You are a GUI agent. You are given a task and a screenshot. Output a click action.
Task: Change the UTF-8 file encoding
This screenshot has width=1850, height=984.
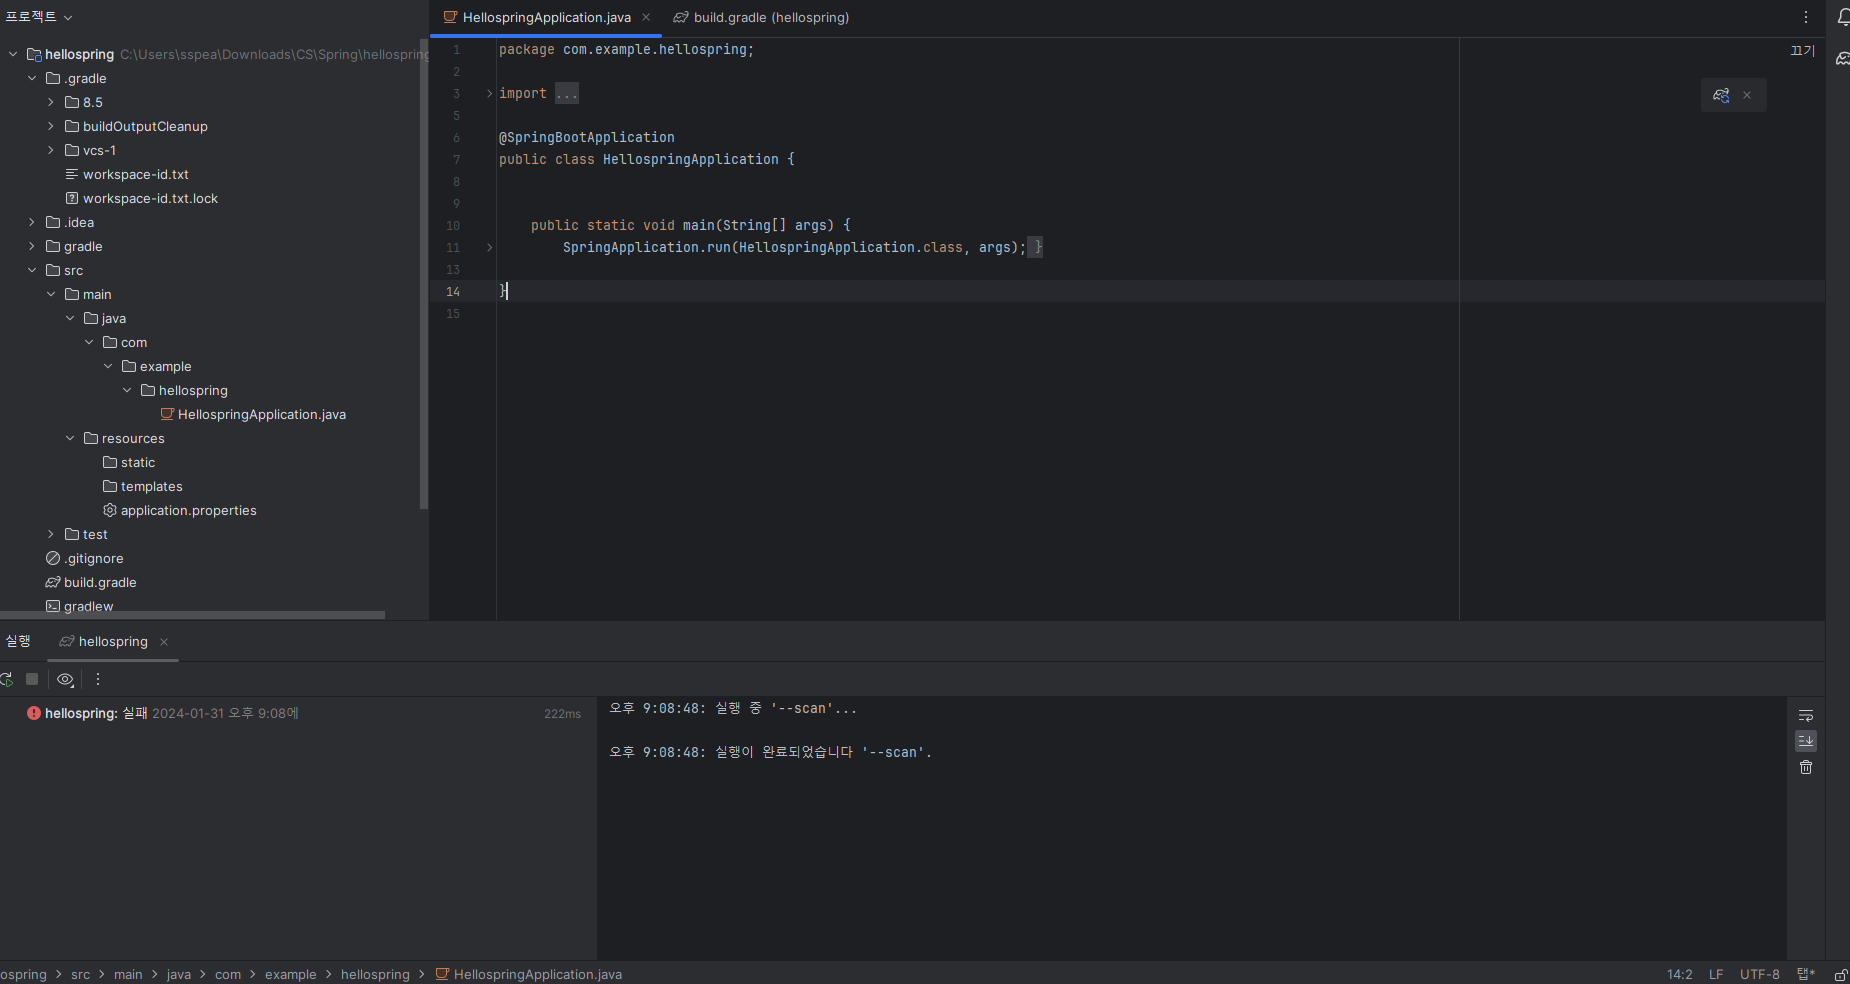click(x=1759, y=974)
